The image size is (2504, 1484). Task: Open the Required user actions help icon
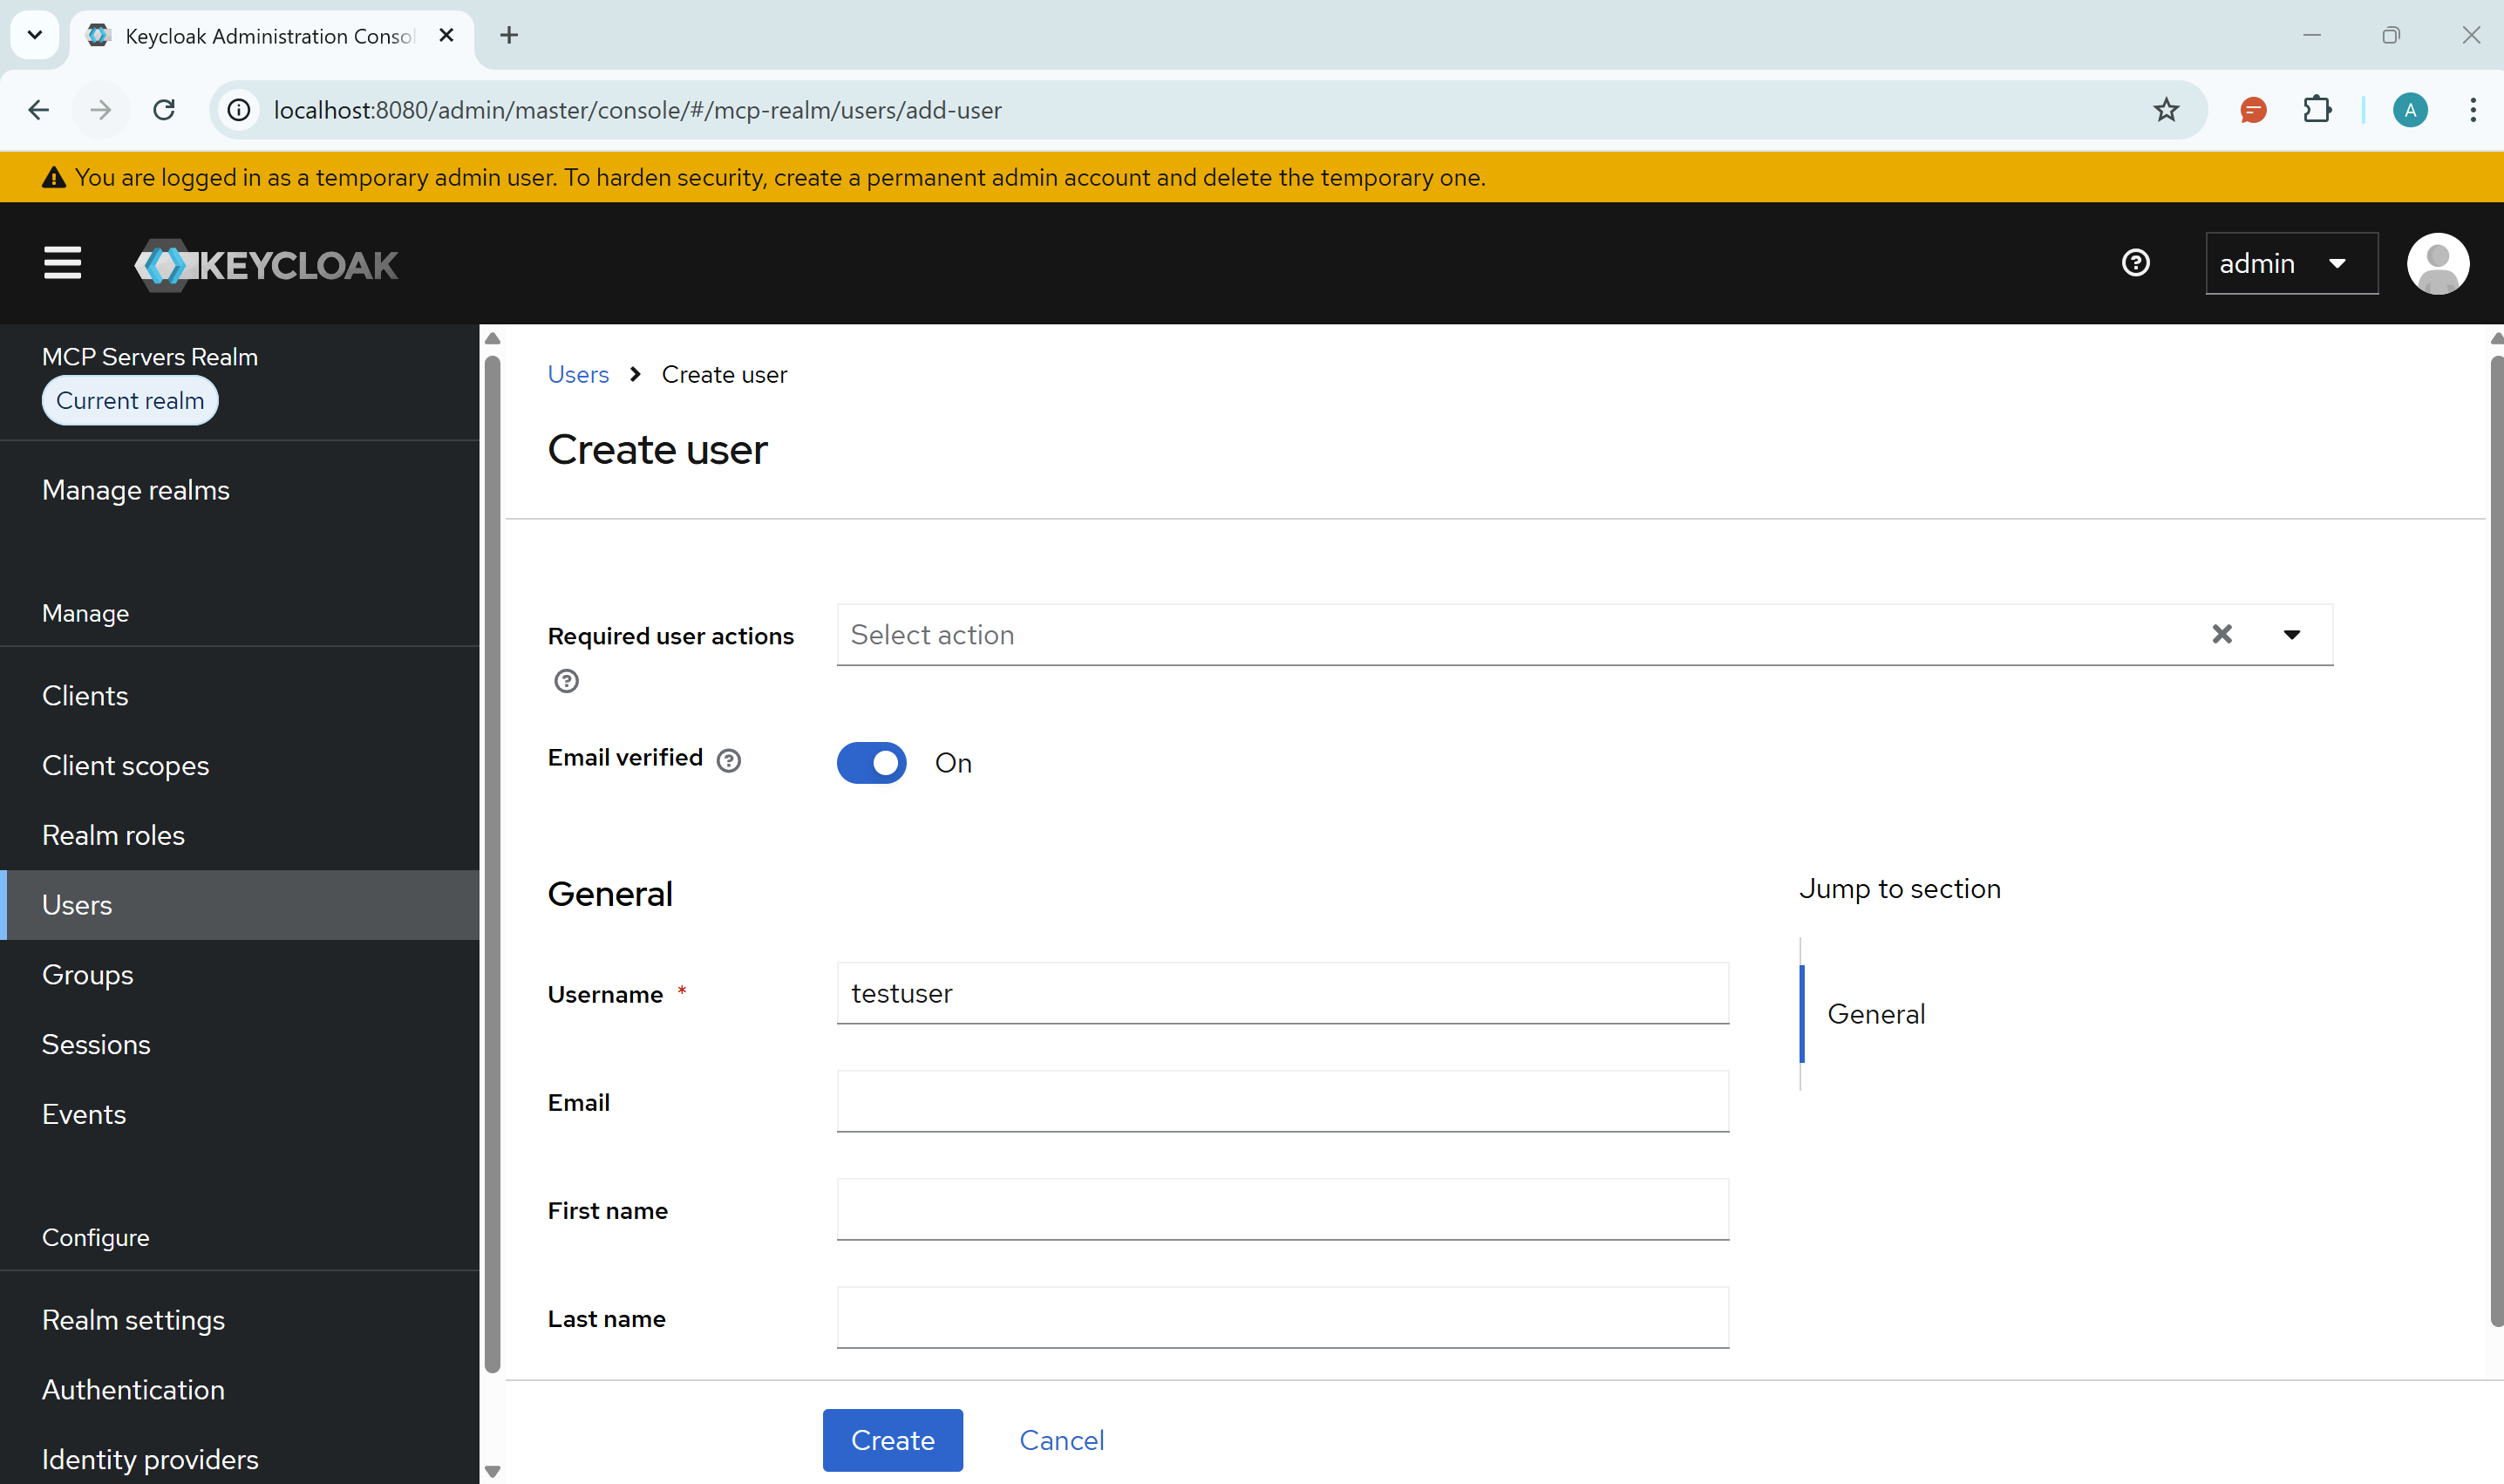tap(566, 681)
